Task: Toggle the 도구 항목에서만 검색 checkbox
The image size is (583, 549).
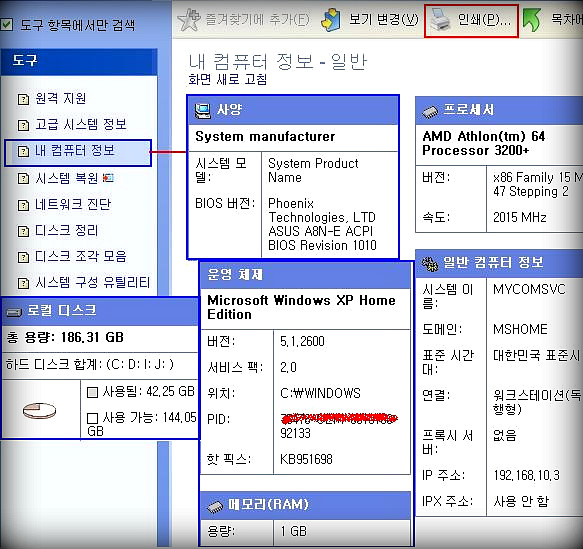Action: tap(7, 25)
